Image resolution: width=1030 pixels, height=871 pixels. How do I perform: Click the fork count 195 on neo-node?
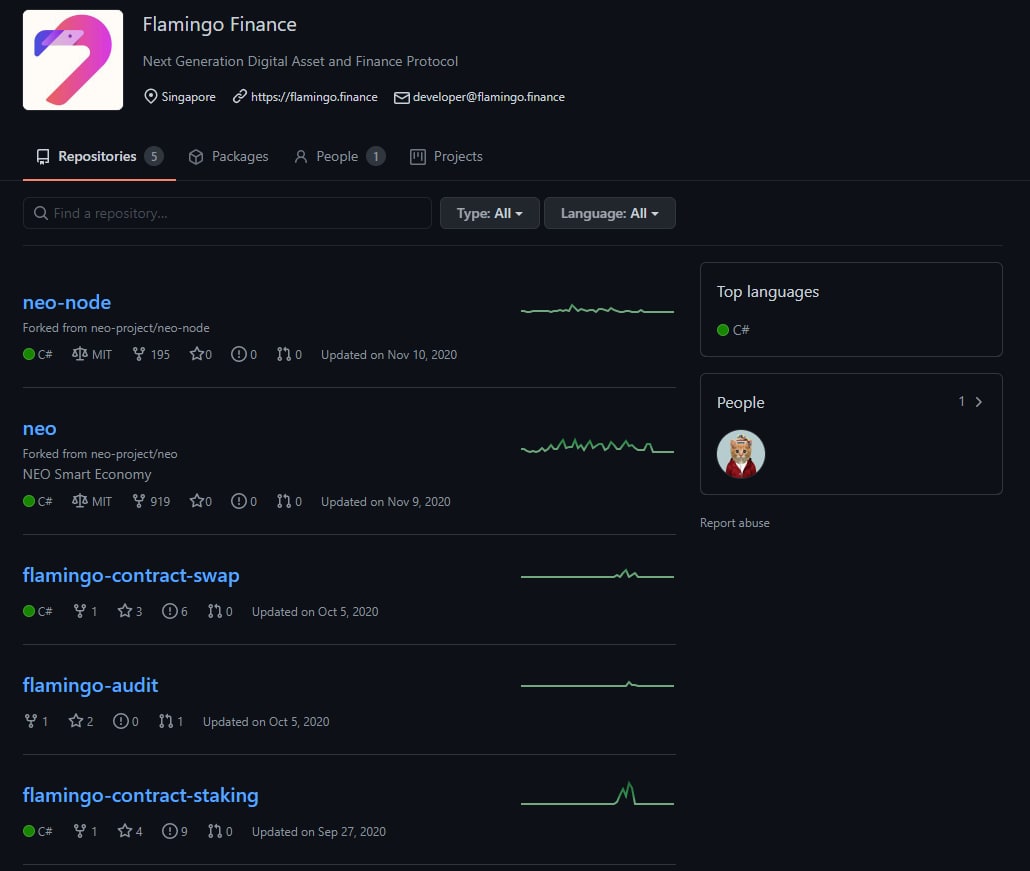tap(160, 355)
